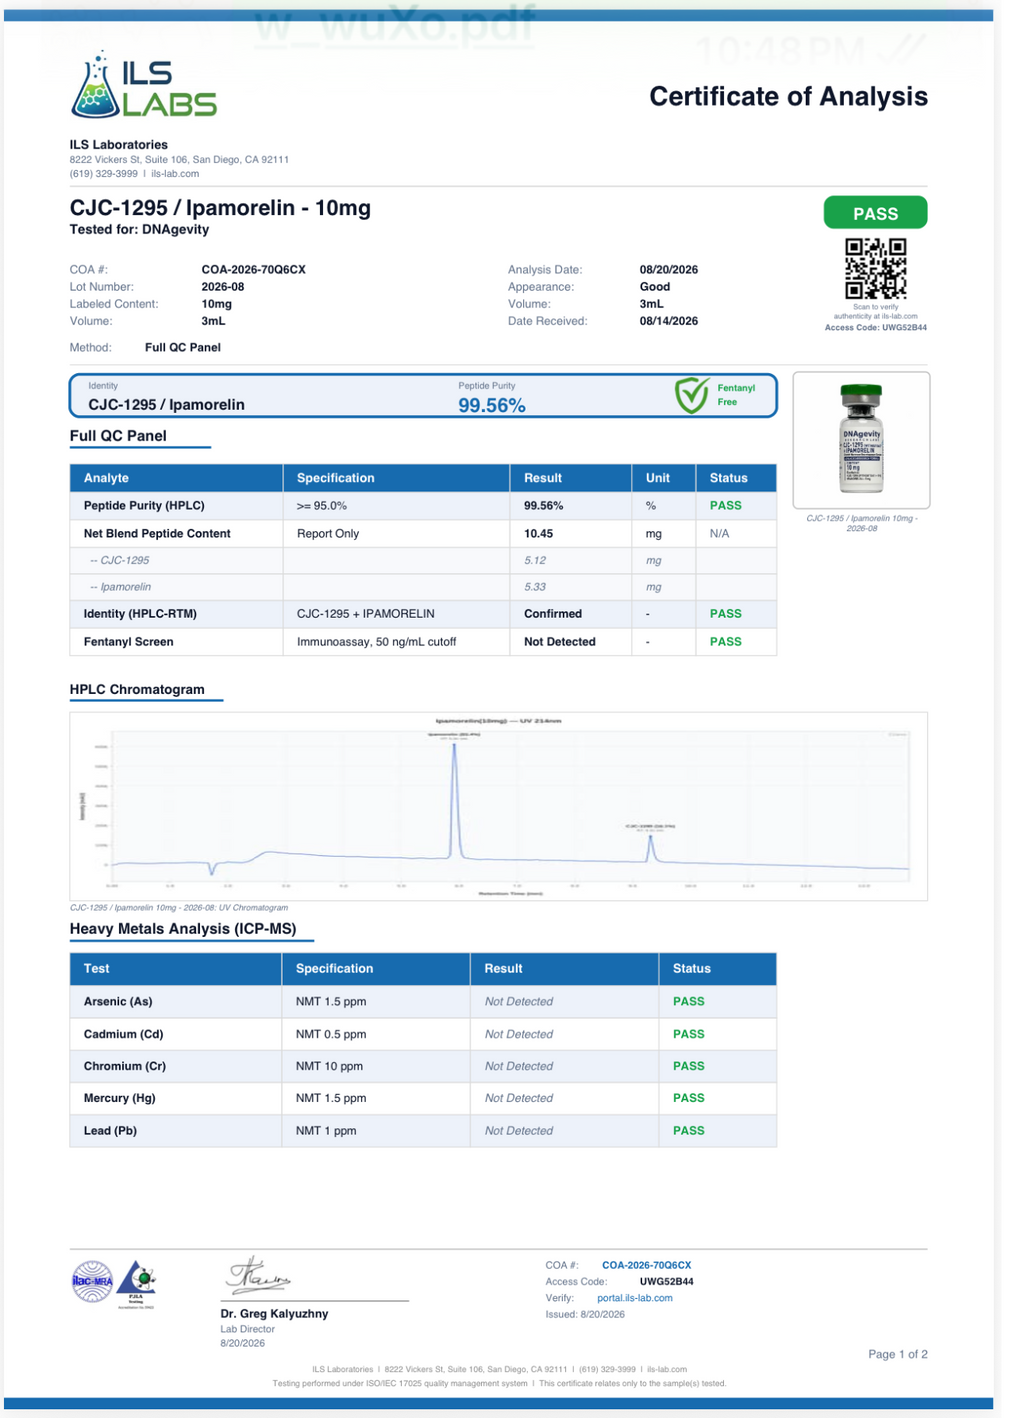The width and height of the screenshot is (1024, 1418).
Task: Open the DNAgevity vial product photo
Action: click(x=861, y=439)
